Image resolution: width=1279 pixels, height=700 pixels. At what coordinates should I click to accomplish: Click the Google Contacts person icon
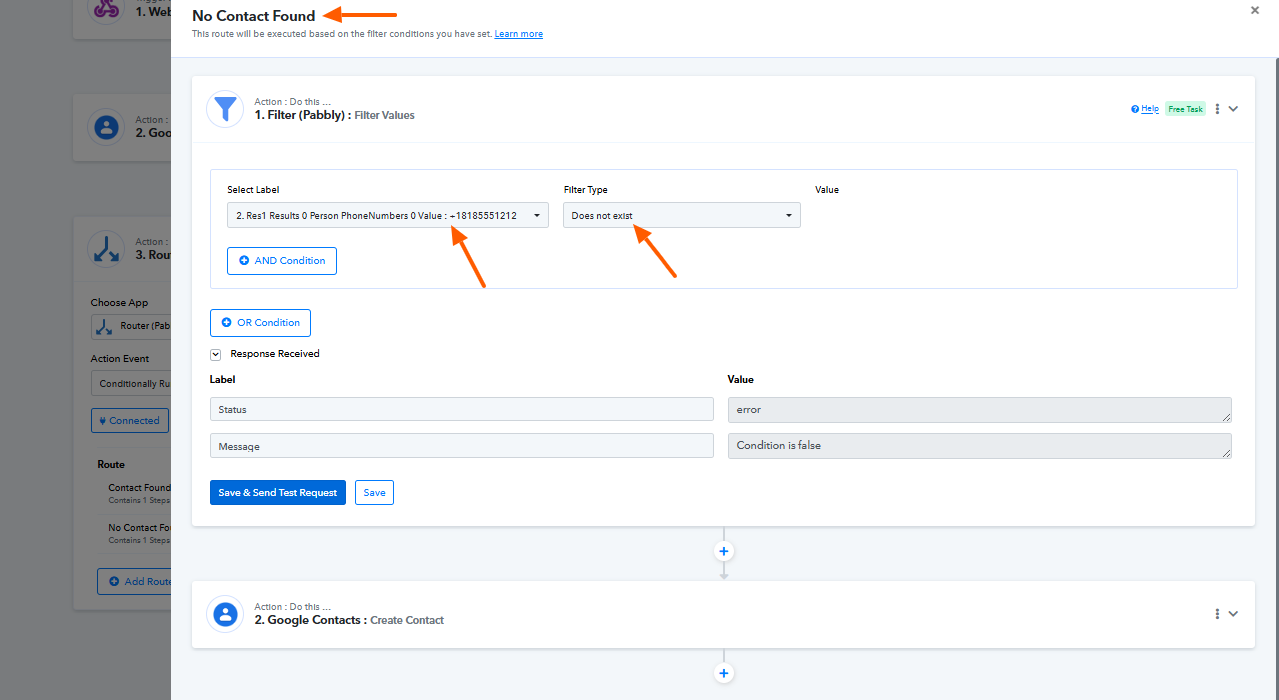(x=225, y=614)
